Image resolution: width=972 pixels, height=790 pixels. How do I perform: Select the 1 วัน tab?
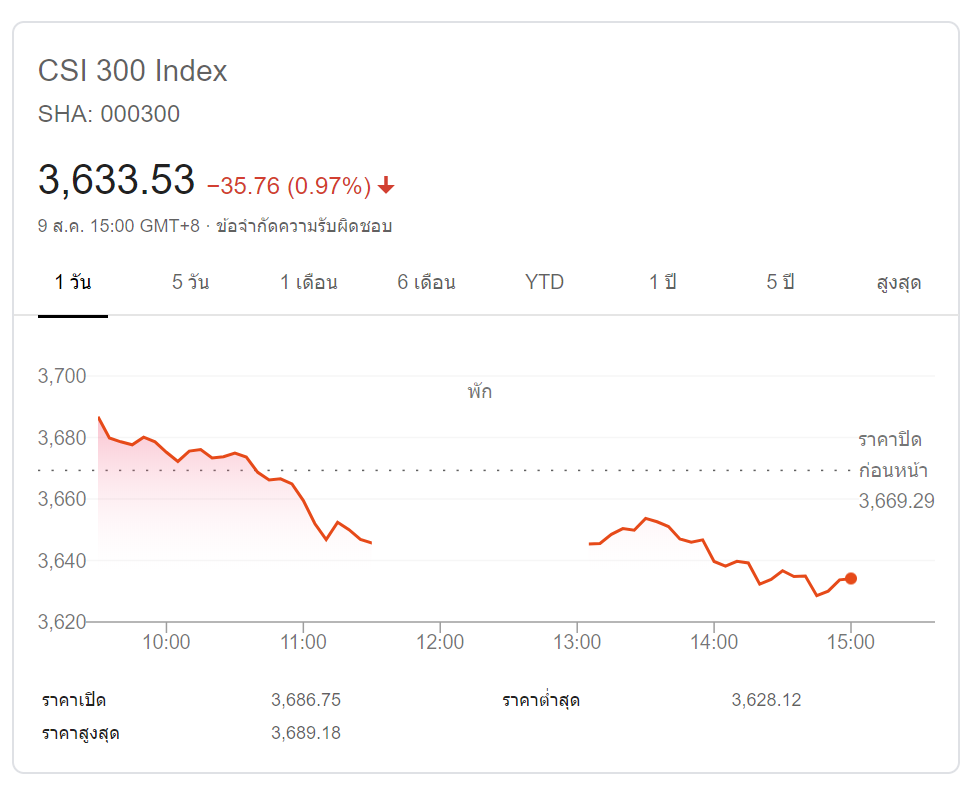pyautogui.click(x=73, y=282)
